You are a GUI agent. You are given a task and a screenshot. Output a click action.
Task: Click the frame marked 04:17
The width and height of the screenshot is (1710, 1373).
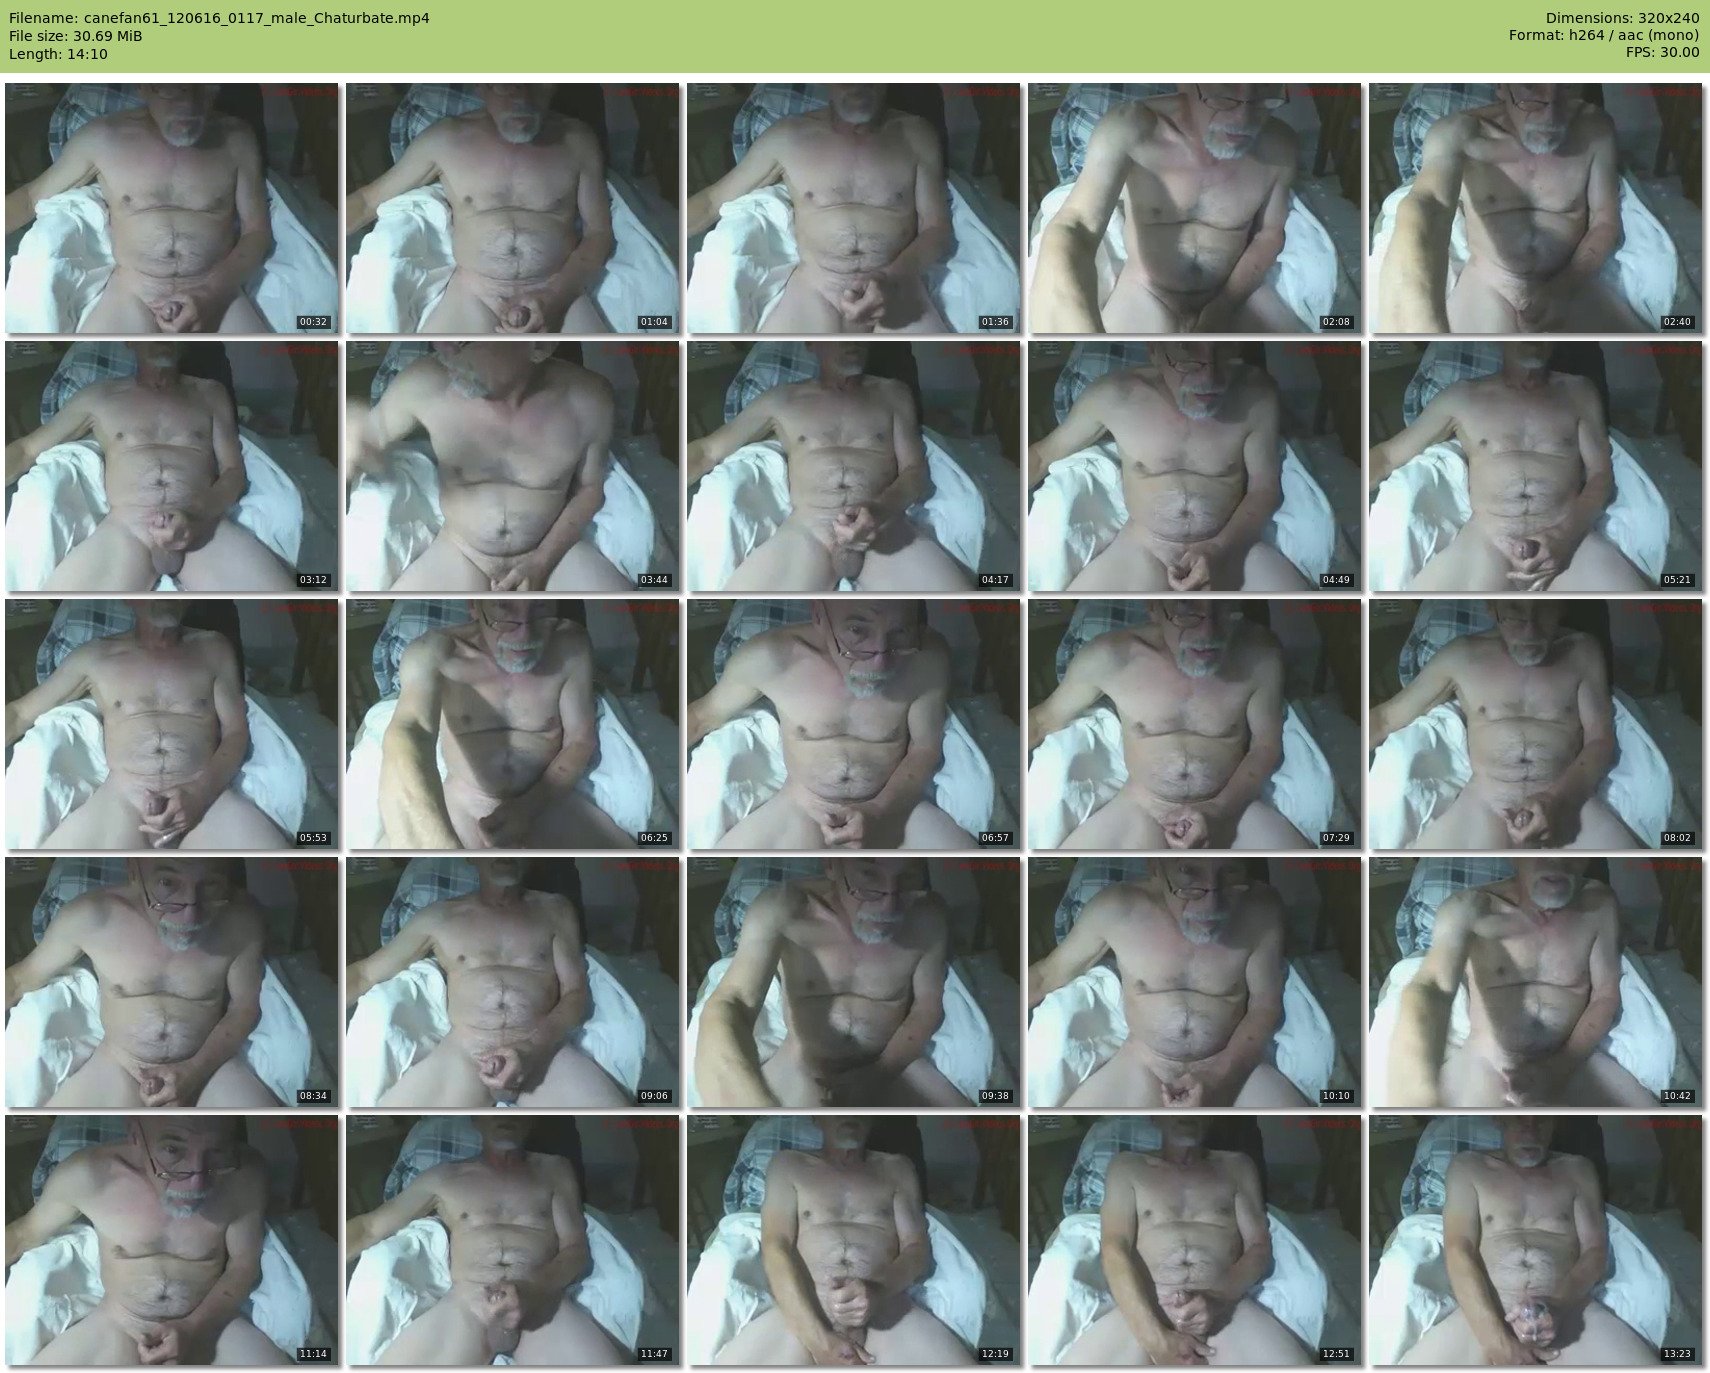click(853, 466)
